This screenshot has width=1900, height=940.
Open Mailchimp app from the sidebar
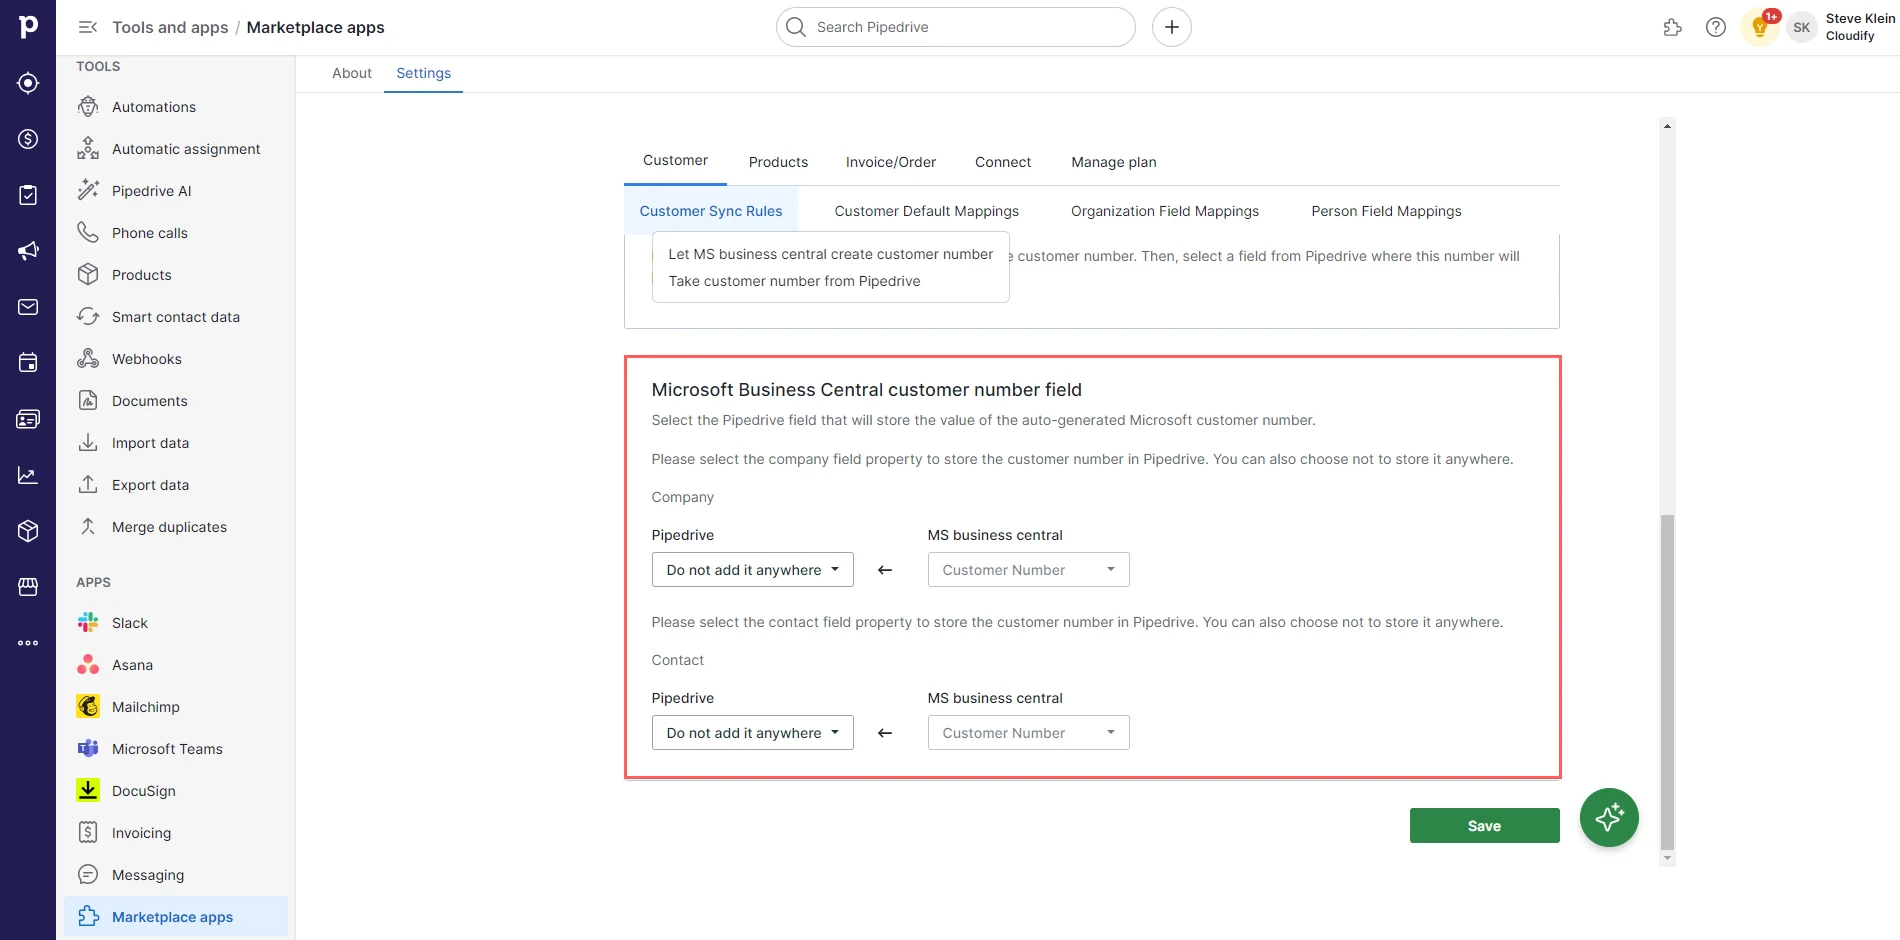[x=176, y=707]
